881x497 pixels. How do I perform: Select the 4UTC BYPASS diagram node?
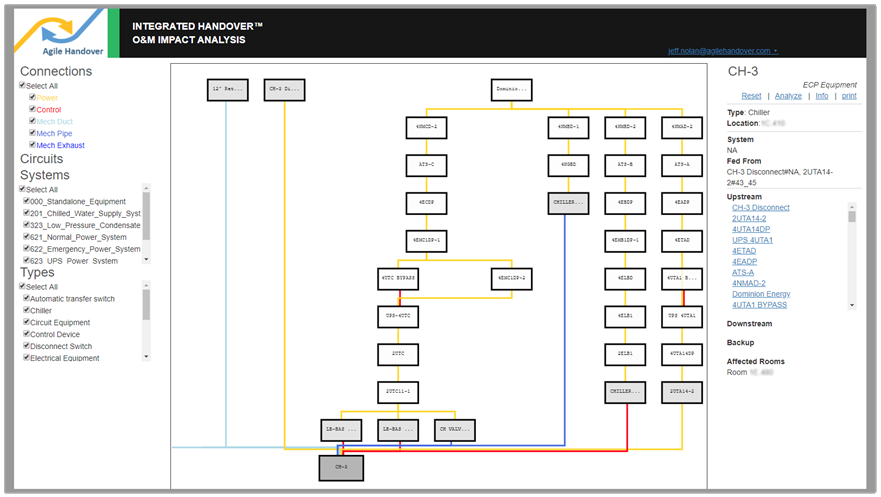pyautogui.click(x=398, y=279)
